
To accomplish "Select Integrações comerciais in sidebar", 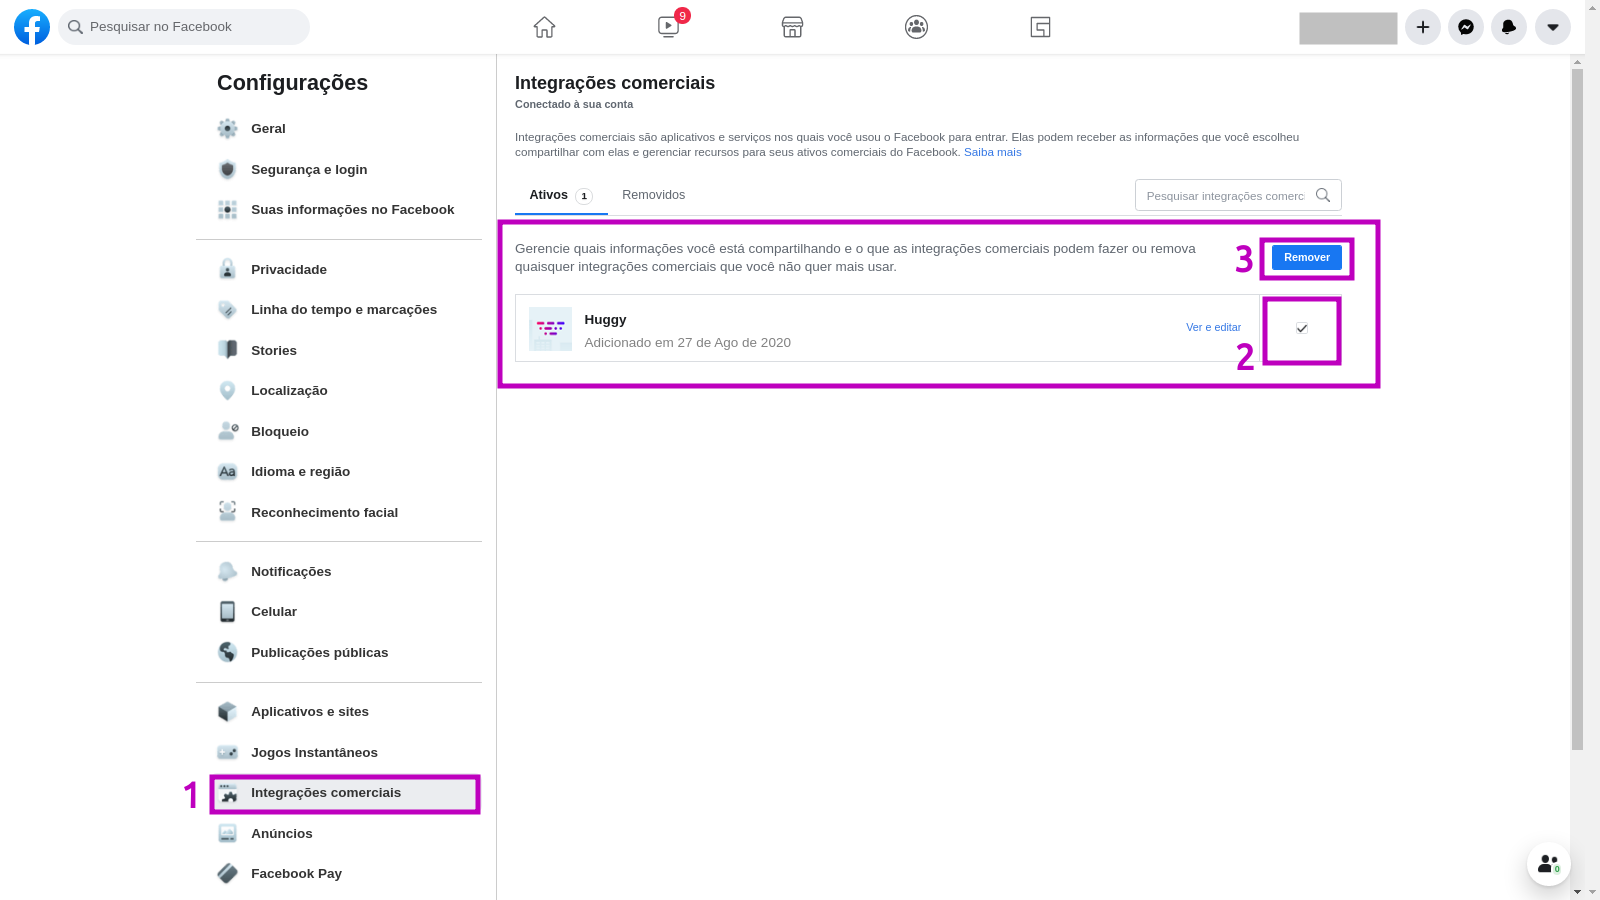I will (x=345, y=793).
